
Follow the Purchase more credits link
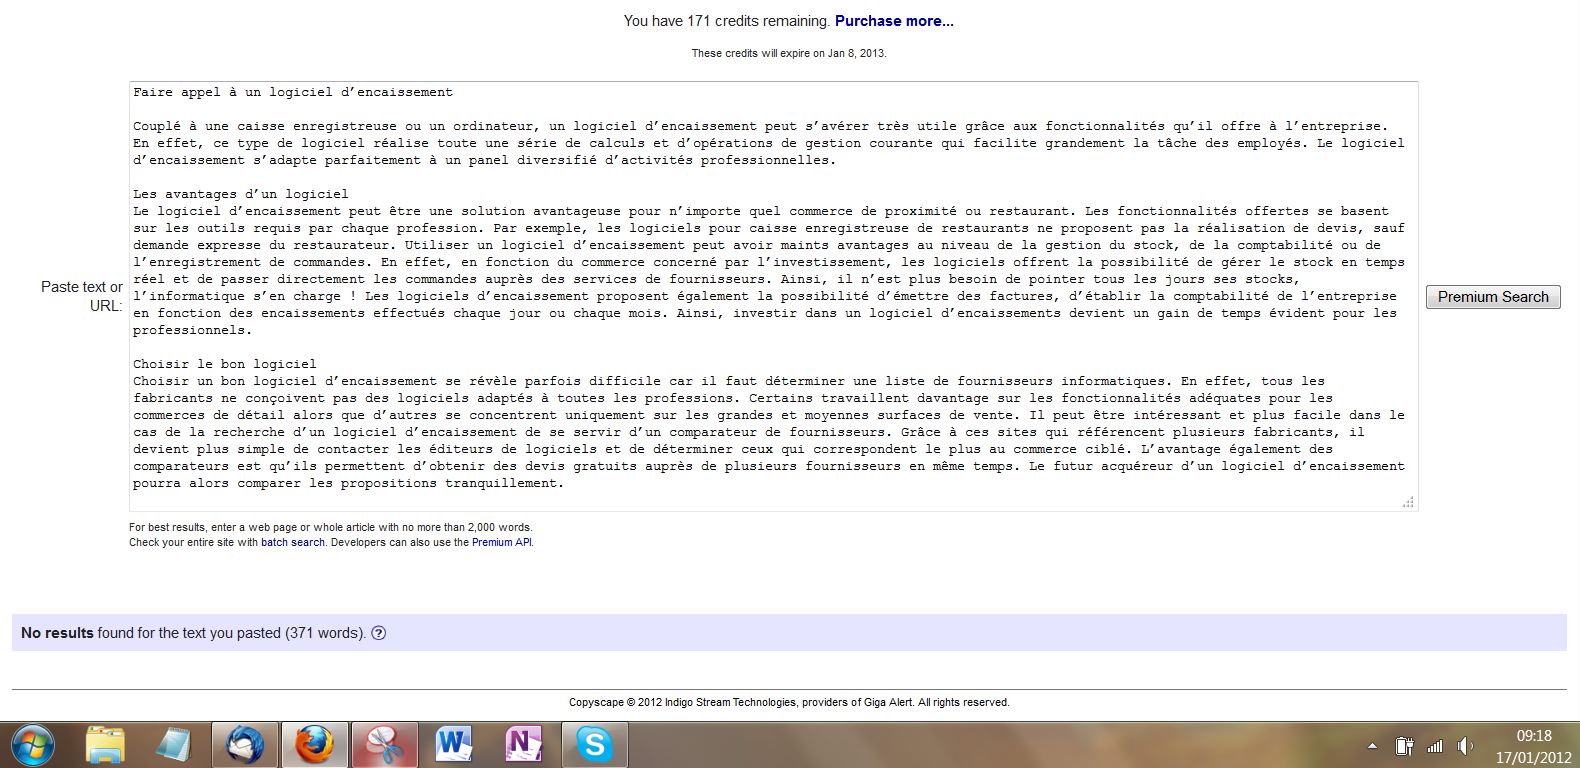point(894,21)
